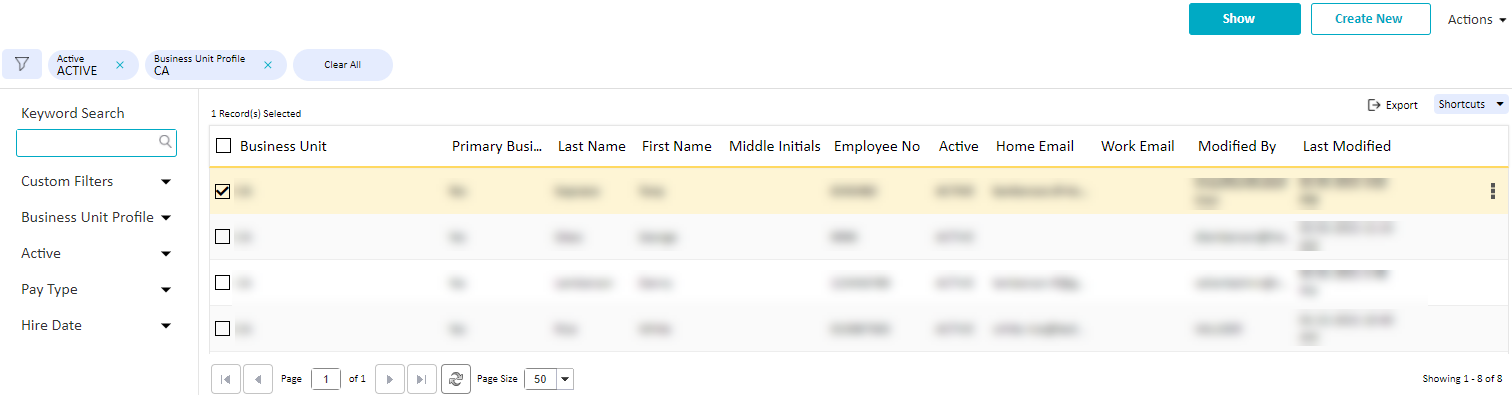Screen dimensions: 1512x395
Task: Click the page number input box
Action: click(x=325, y=379)
